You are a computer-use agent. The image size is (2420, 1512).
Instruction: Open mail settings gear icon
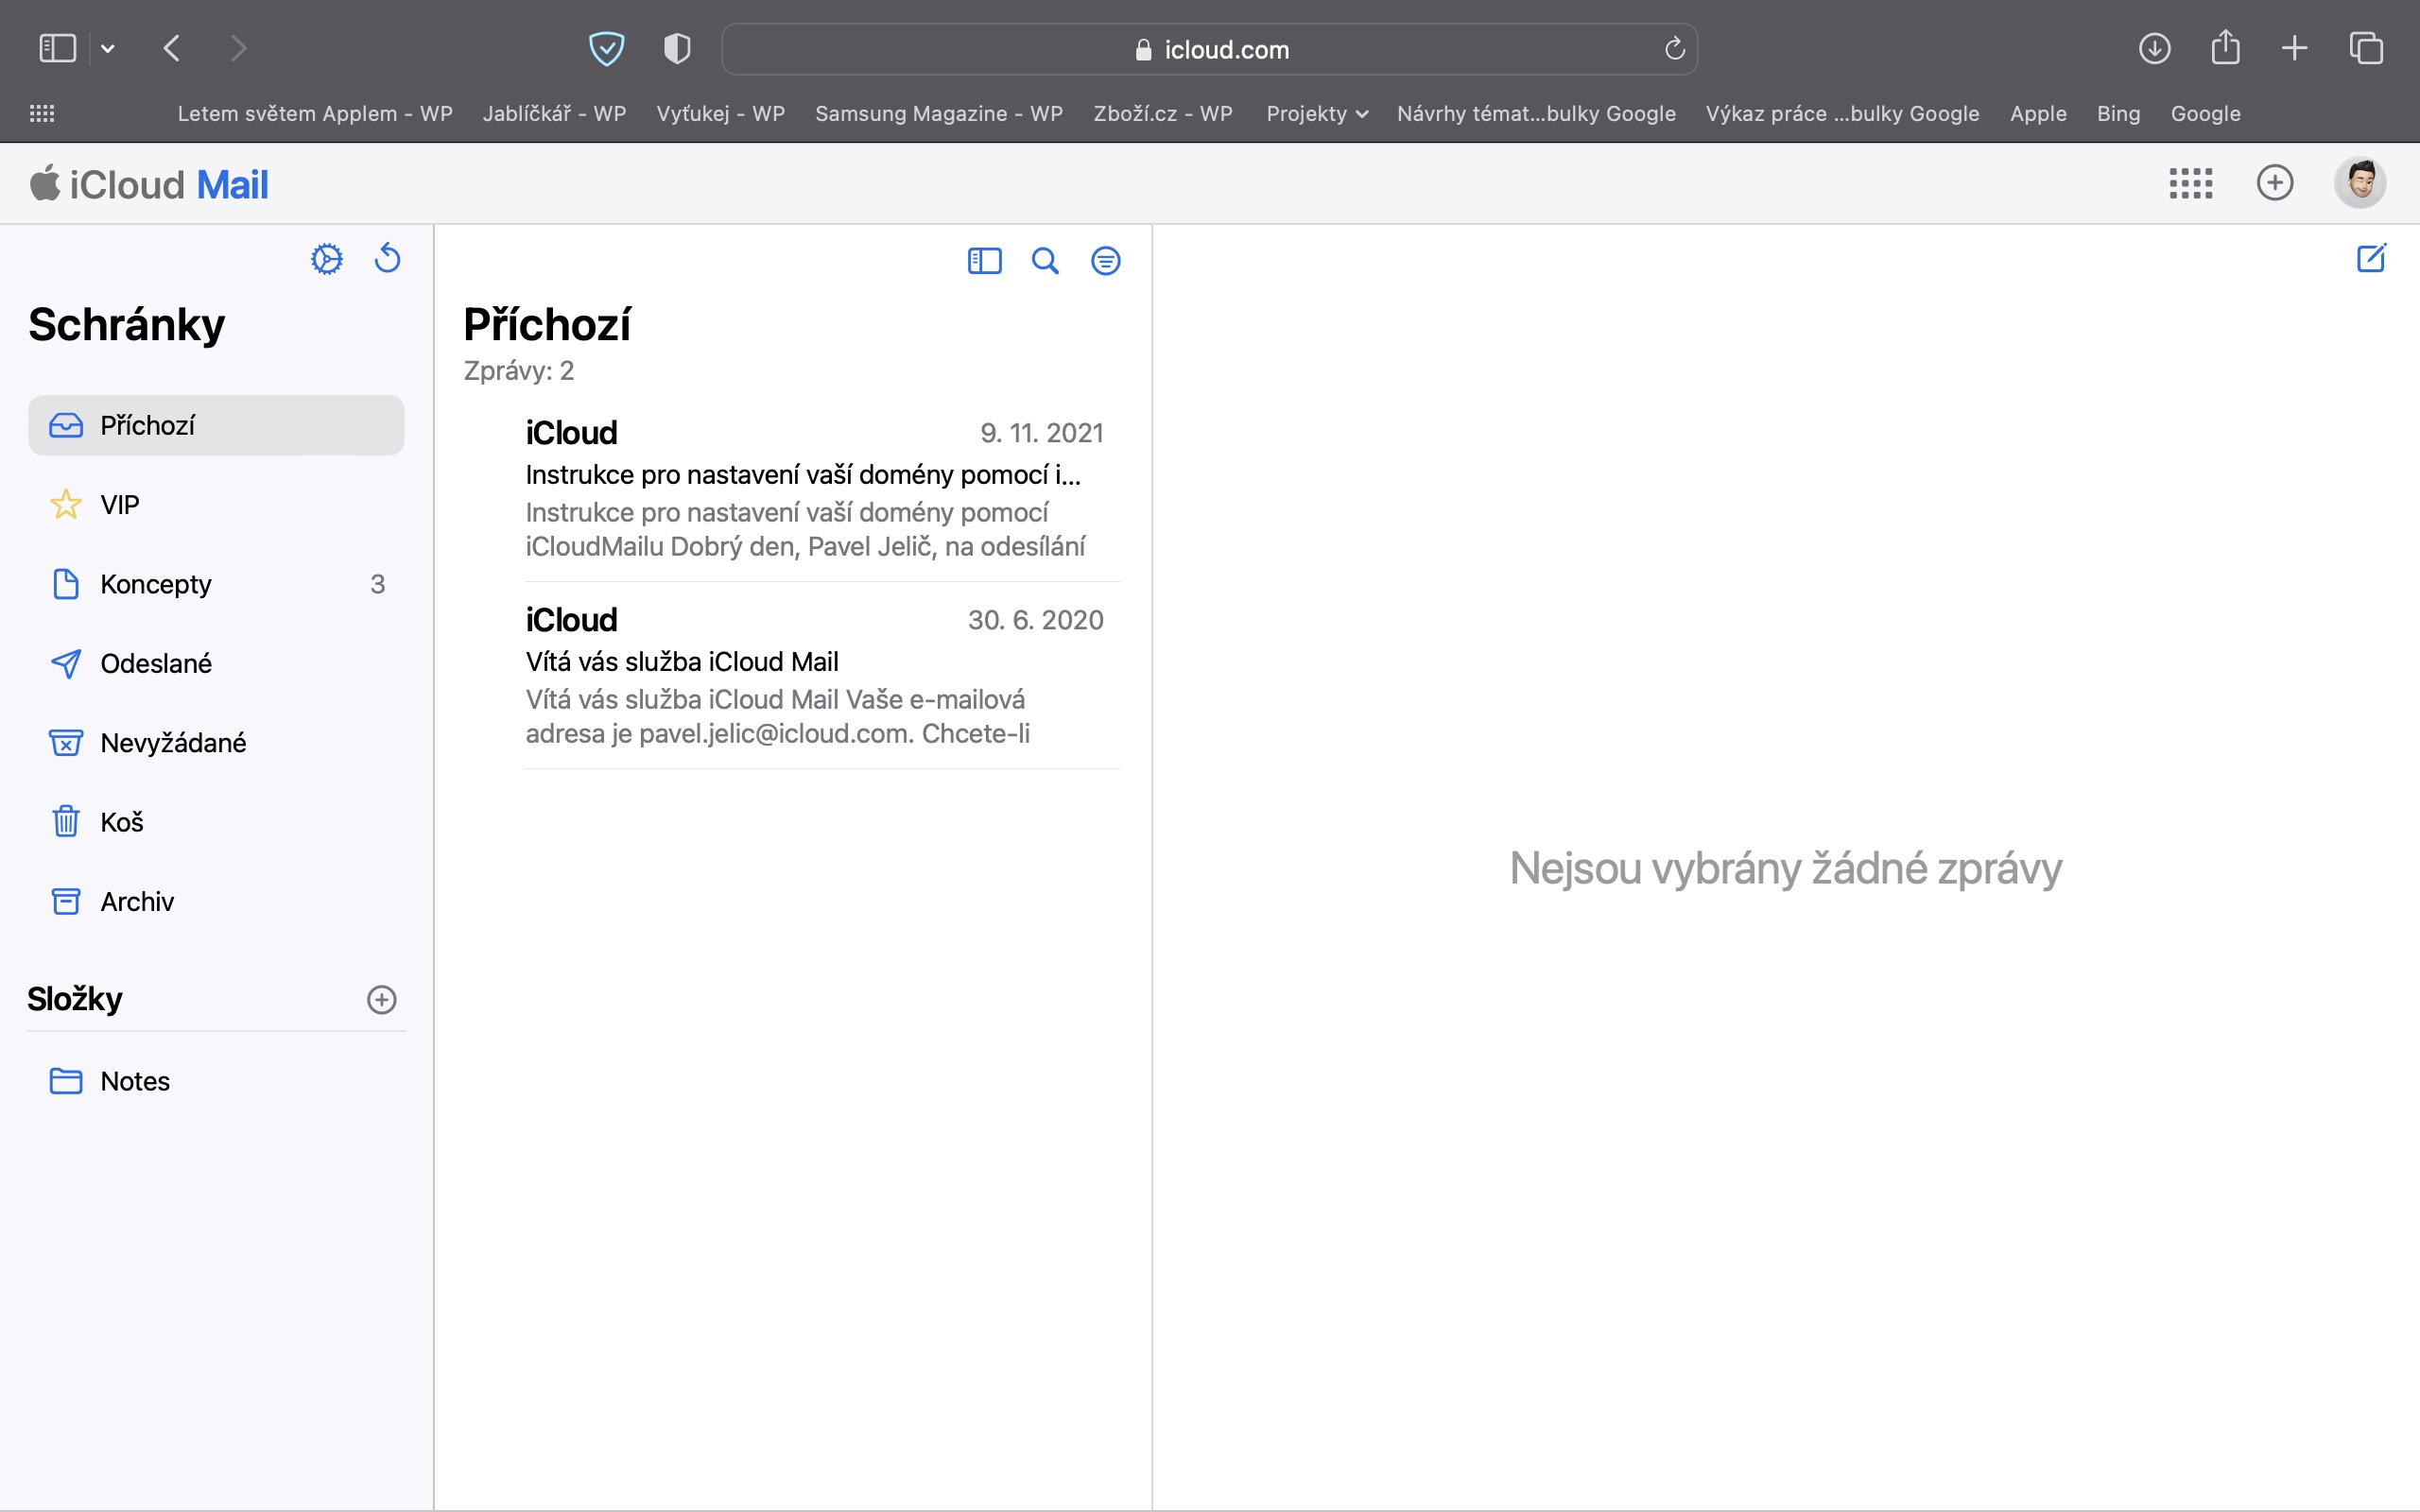(x=326, y=259)
